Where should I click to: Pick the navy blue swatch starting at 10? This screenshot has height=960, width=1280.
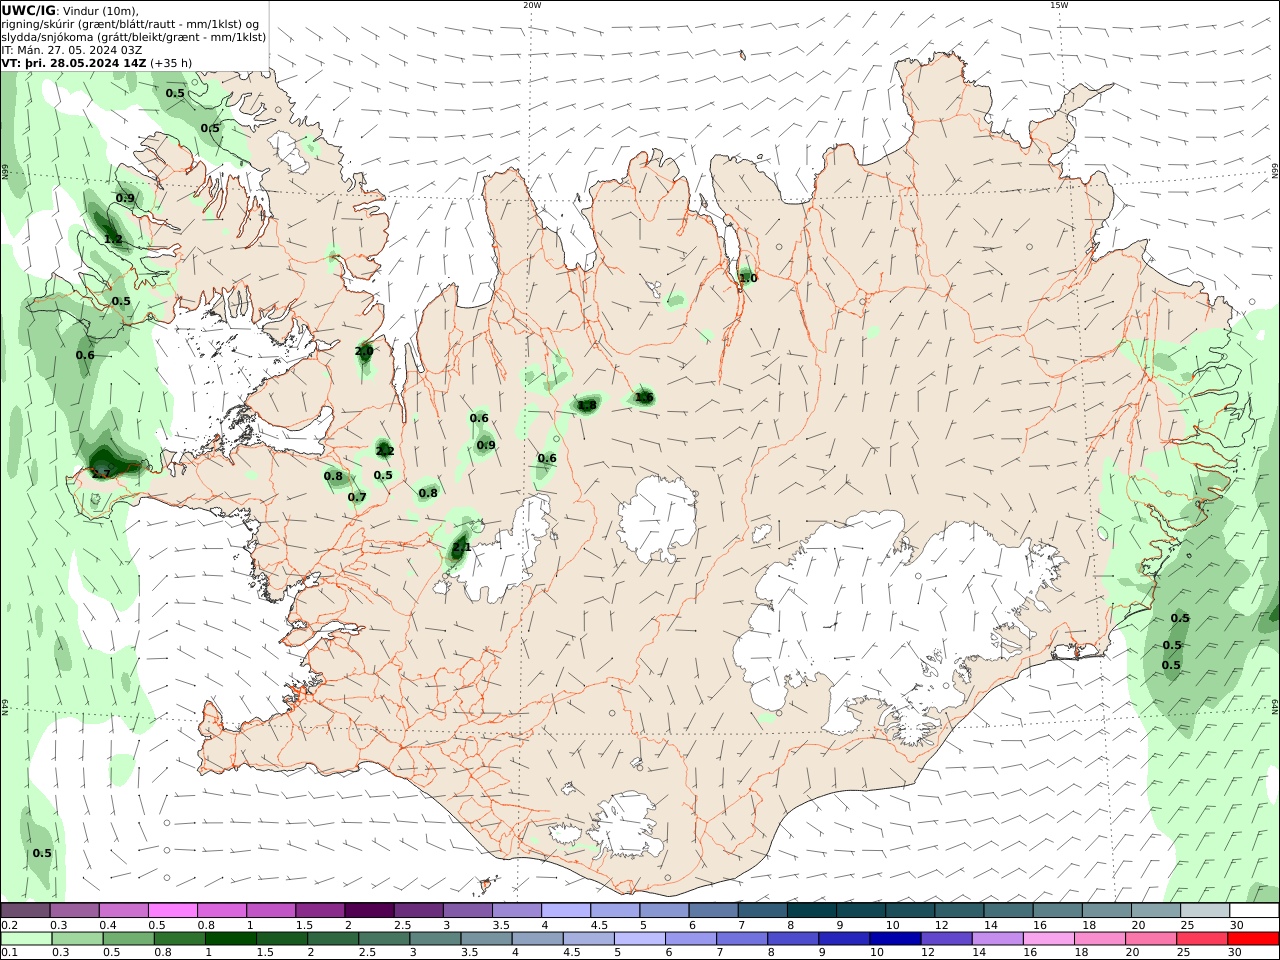click(894, 939)
